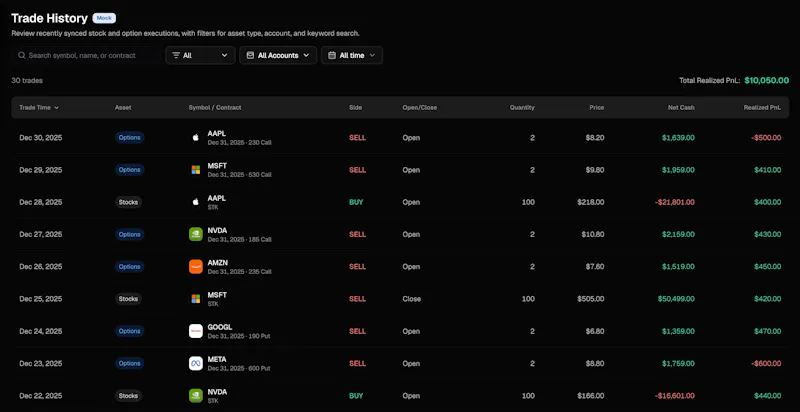The width and height of the screenshot is (800, 412).
Task: Click Stocks tag in Dec 28 row
Action: coord(128,202)
